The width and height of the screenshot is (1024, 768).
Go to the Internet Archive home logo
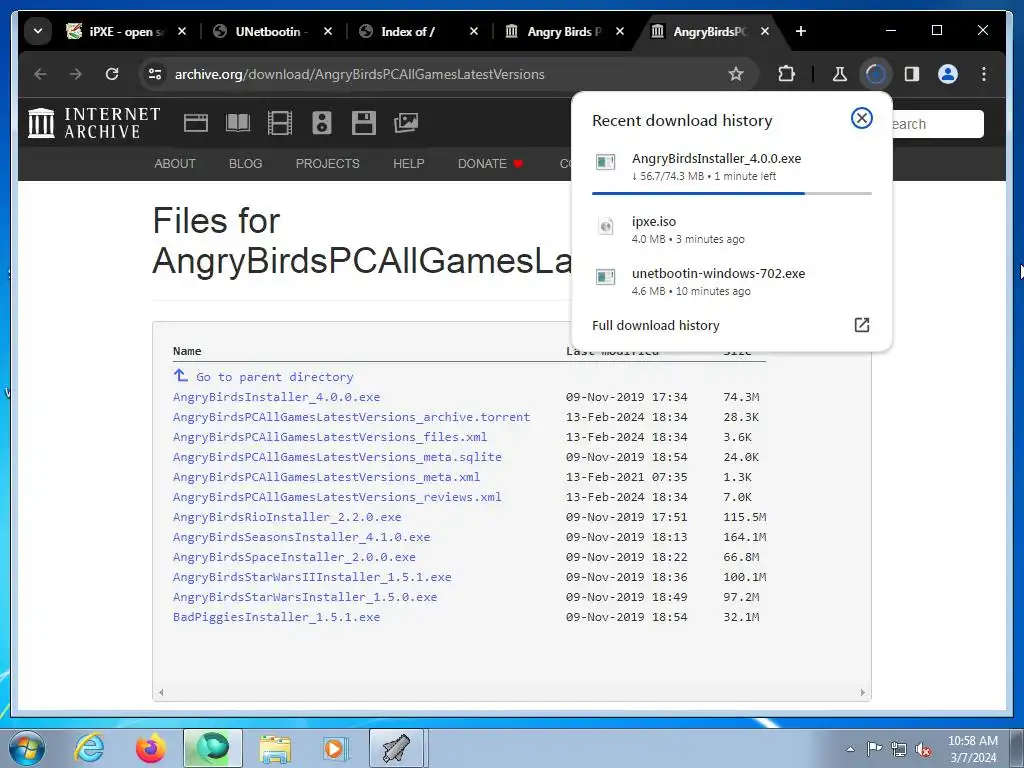pos(95,123)
